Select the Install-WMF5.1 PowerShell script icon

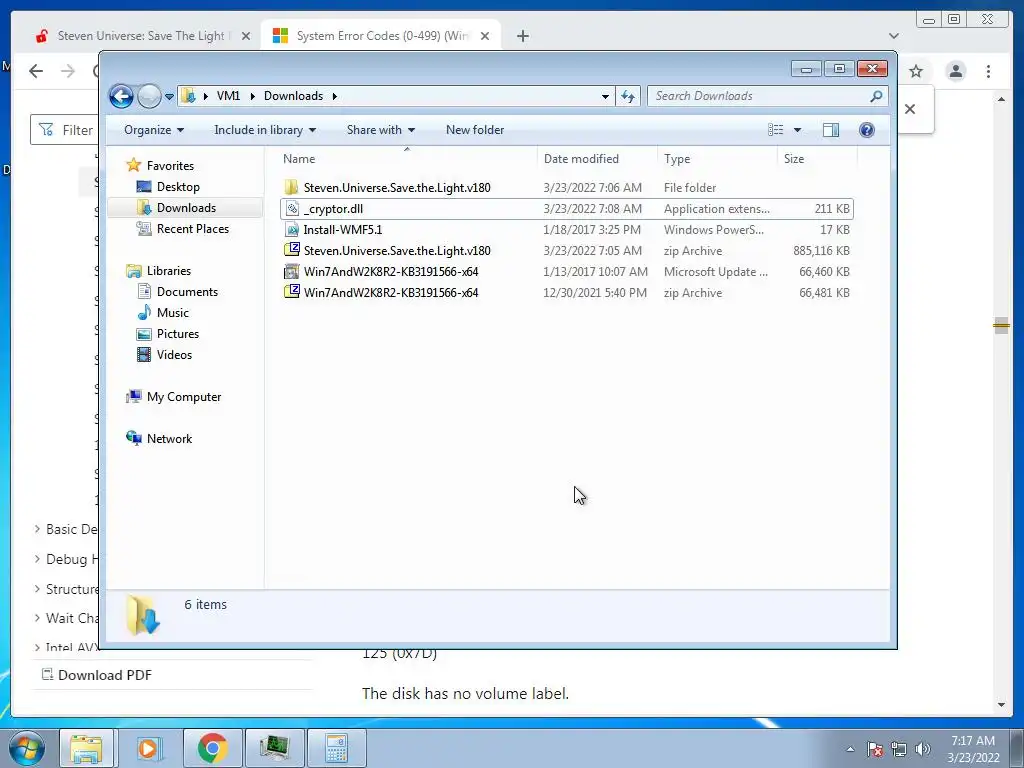(292, 230)
